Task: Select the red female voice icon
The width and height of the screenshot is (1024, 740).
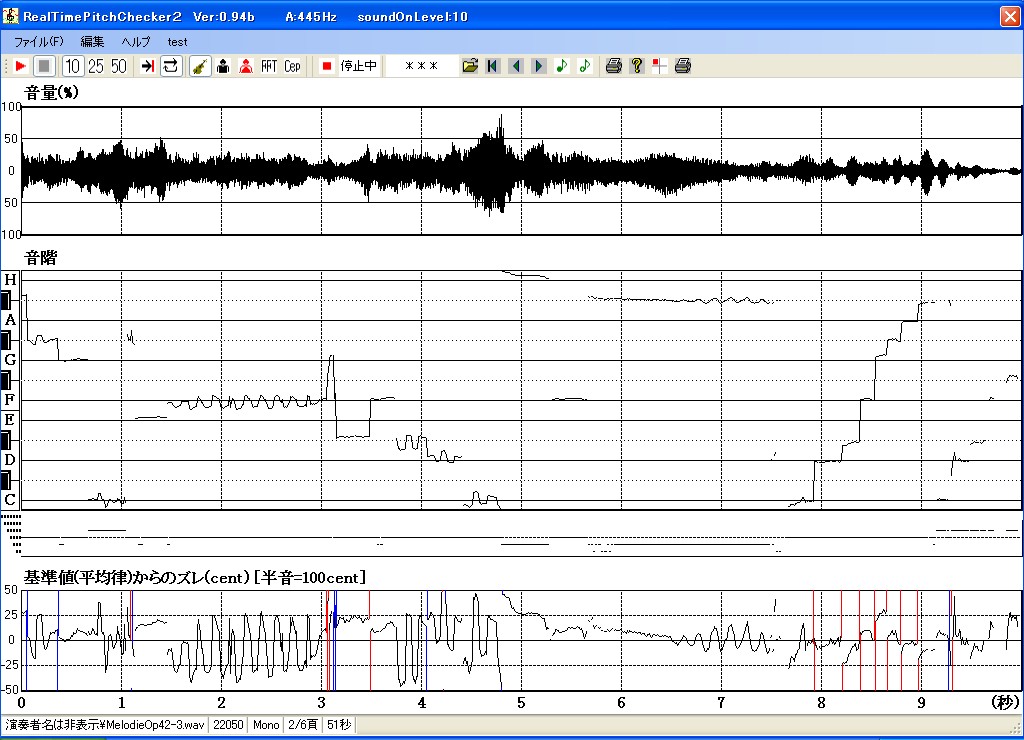Action: [x=246, y=66]
